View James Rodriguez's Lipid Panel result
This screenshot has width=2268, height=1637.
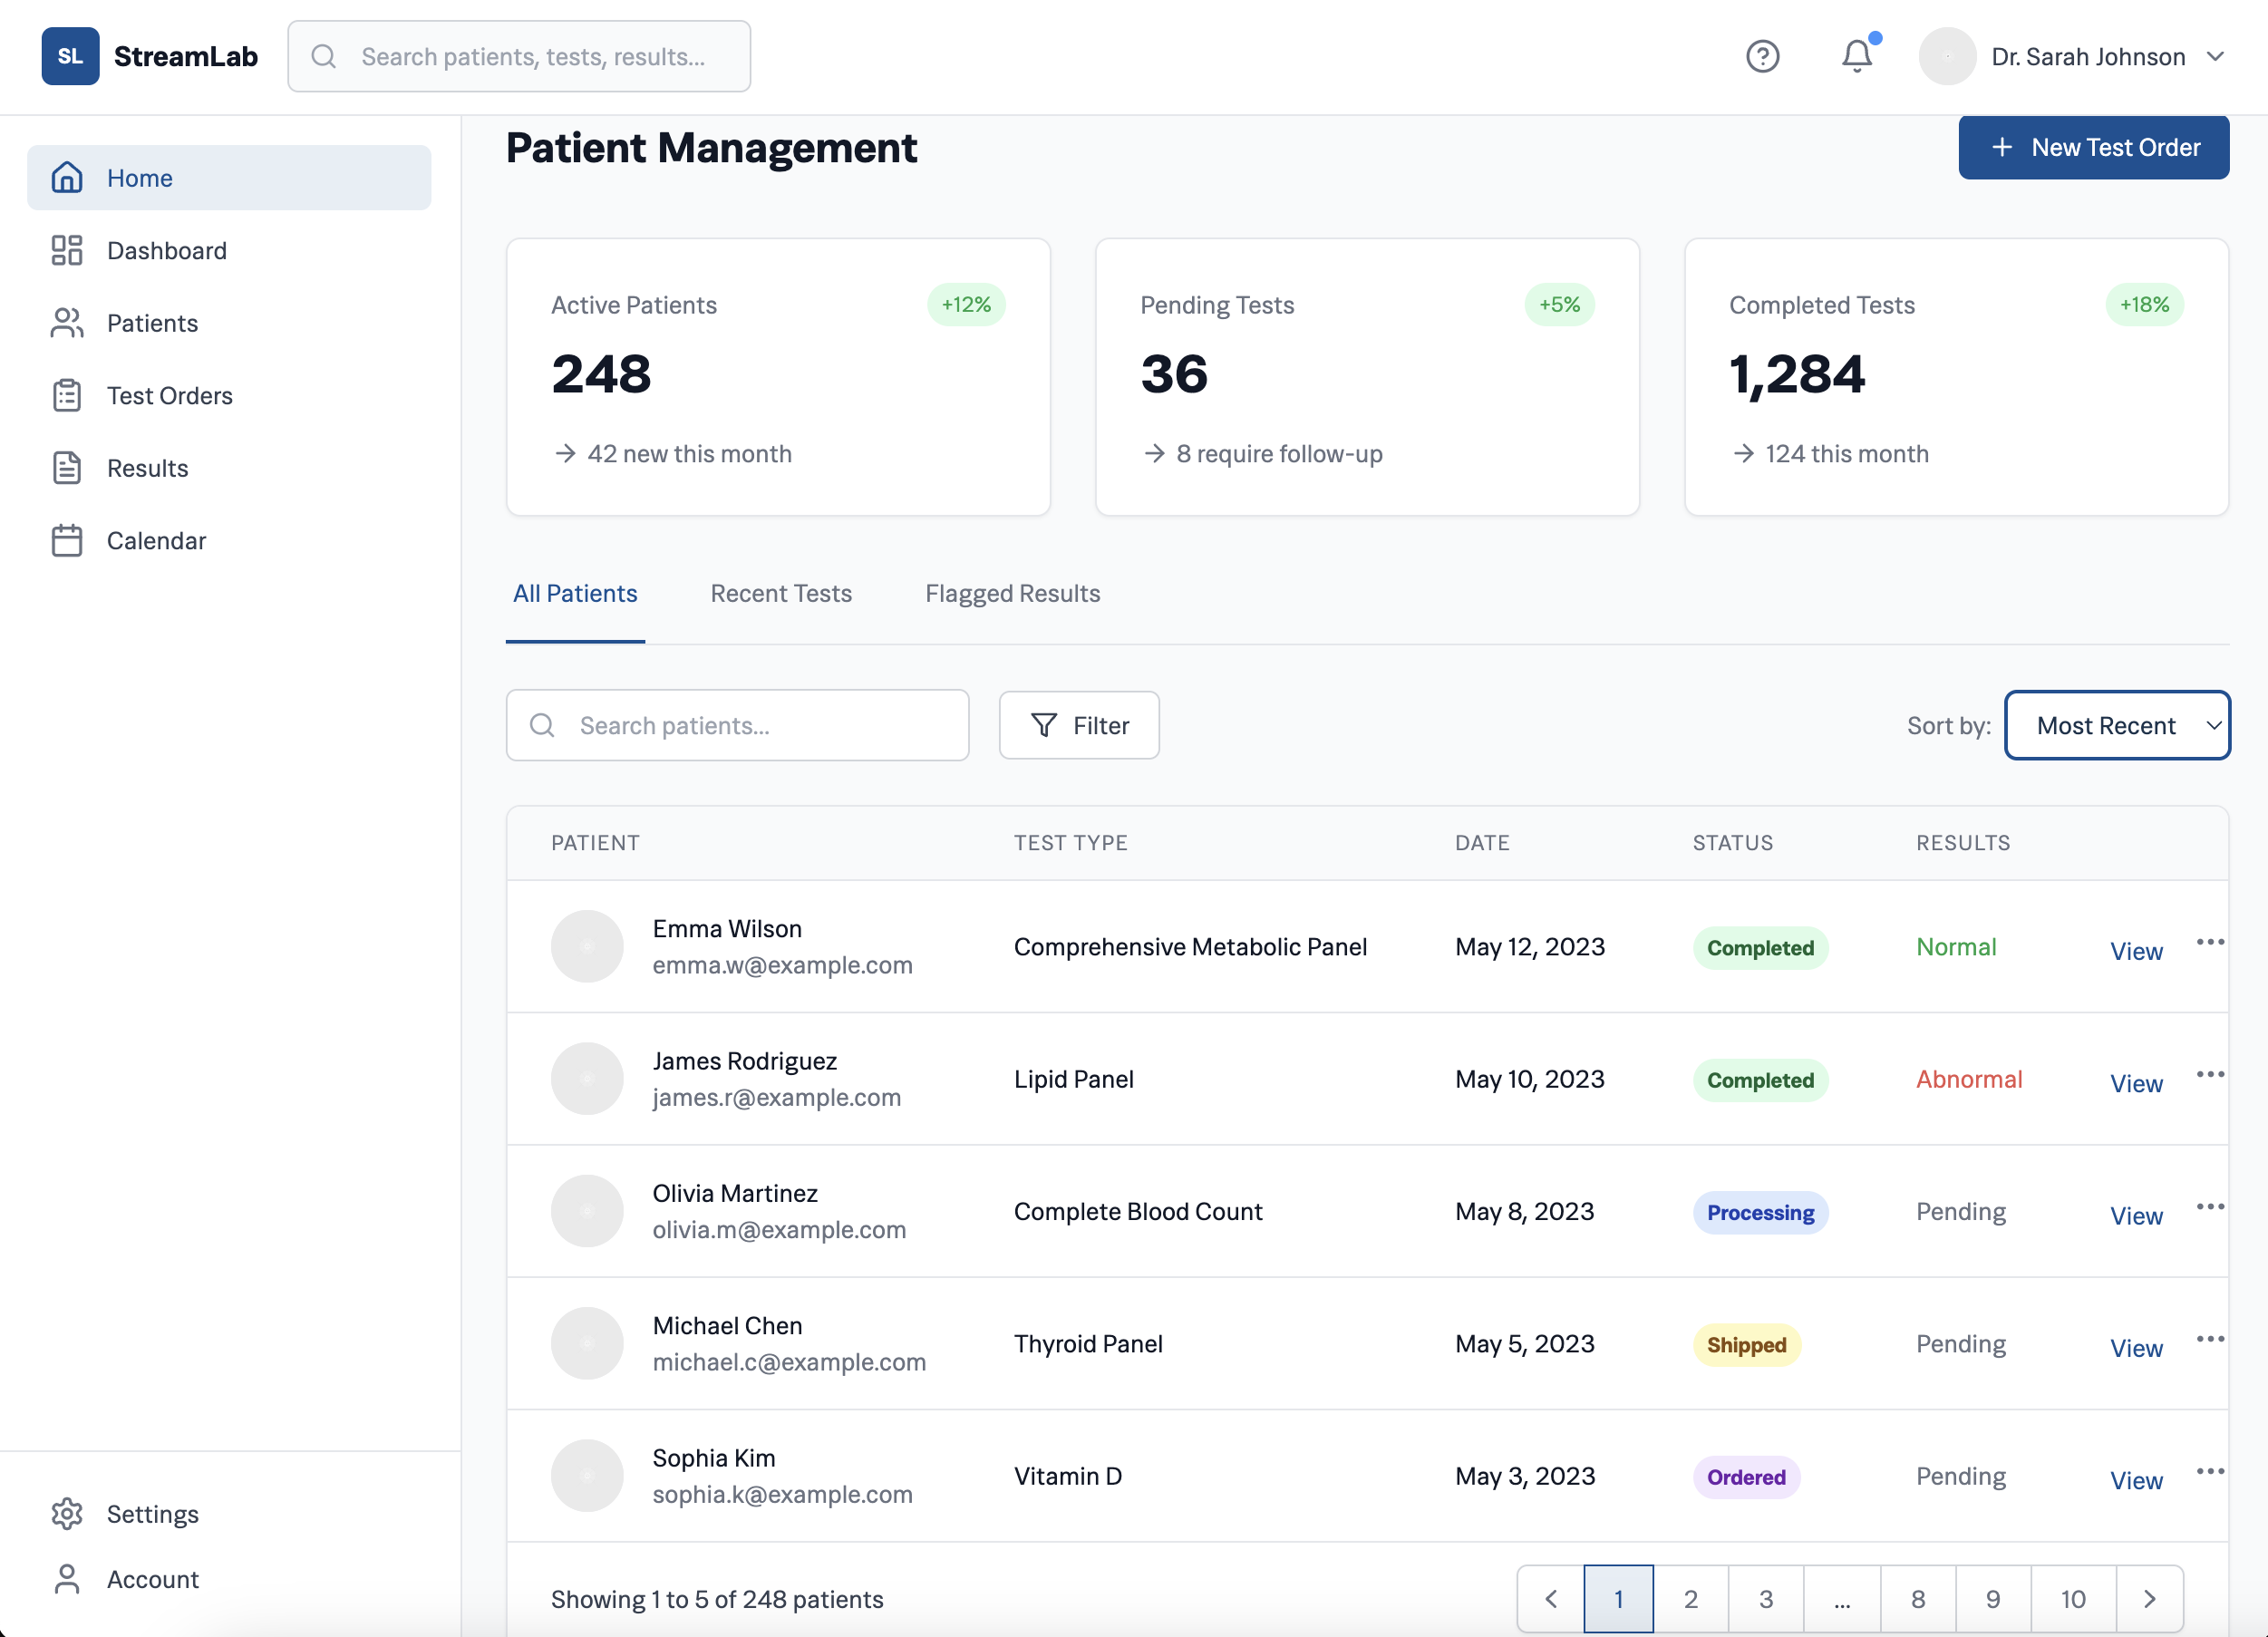2136,1082
